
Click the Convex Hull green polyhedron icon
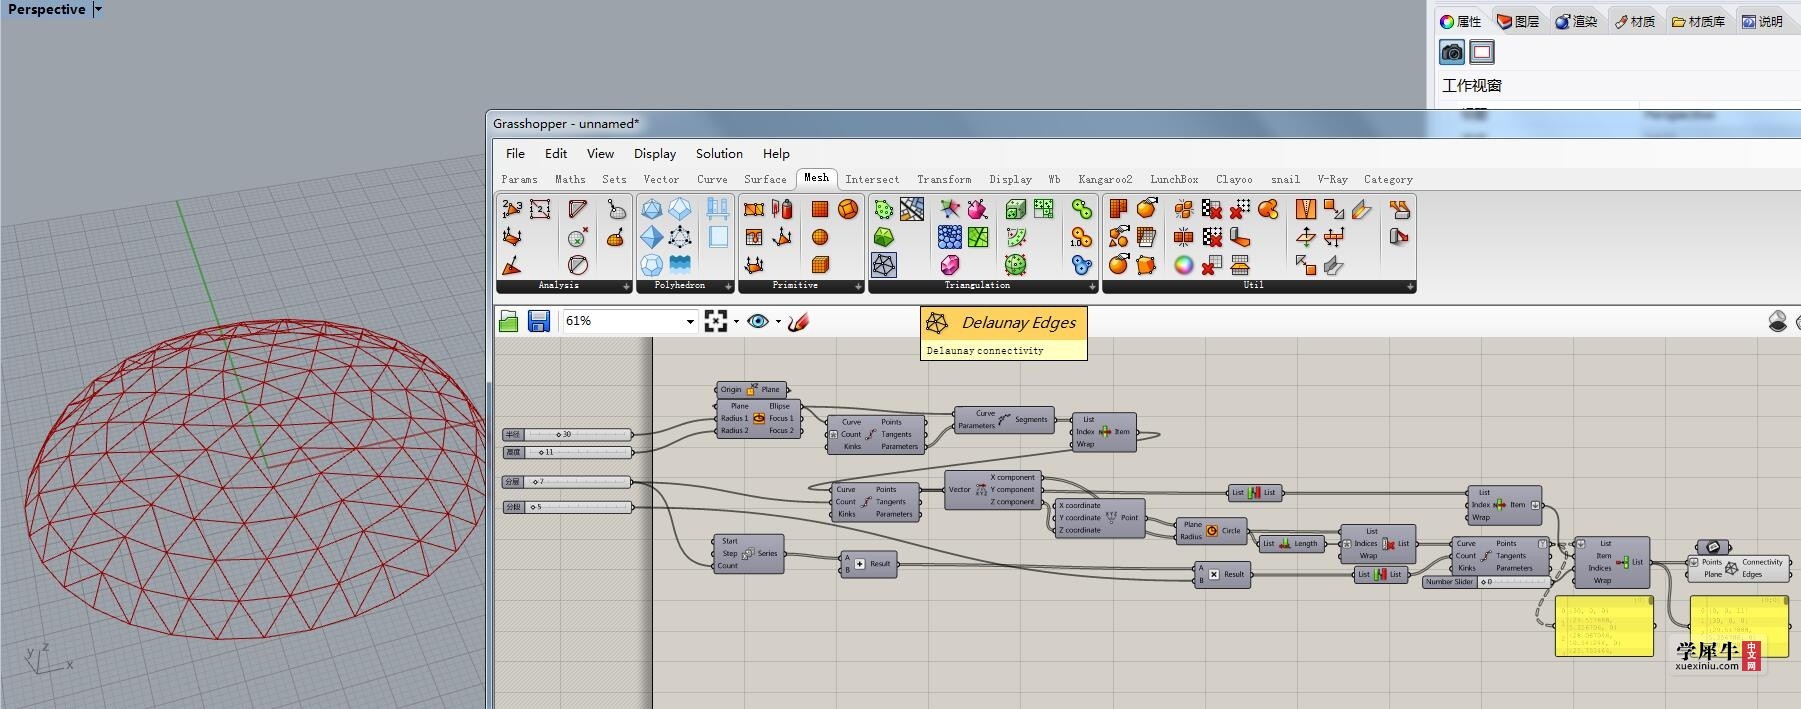883,237
